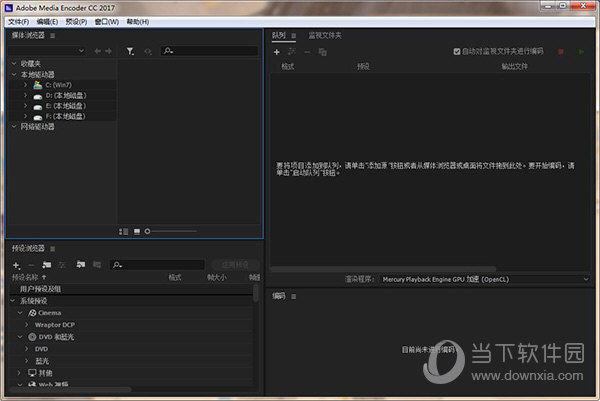
Task: Open the Encoding panel menu icon
Action: [293, 296]
